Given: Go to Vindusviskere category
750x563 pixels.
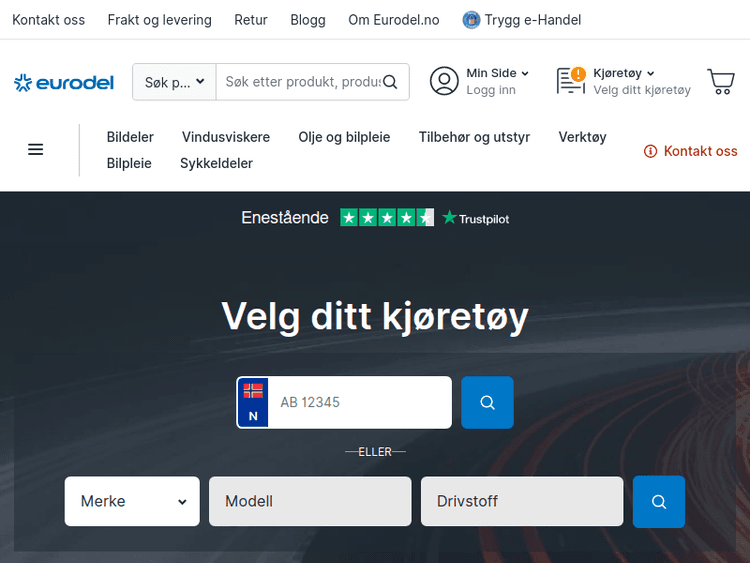Looking at the screenshot, I should [226, 137].
